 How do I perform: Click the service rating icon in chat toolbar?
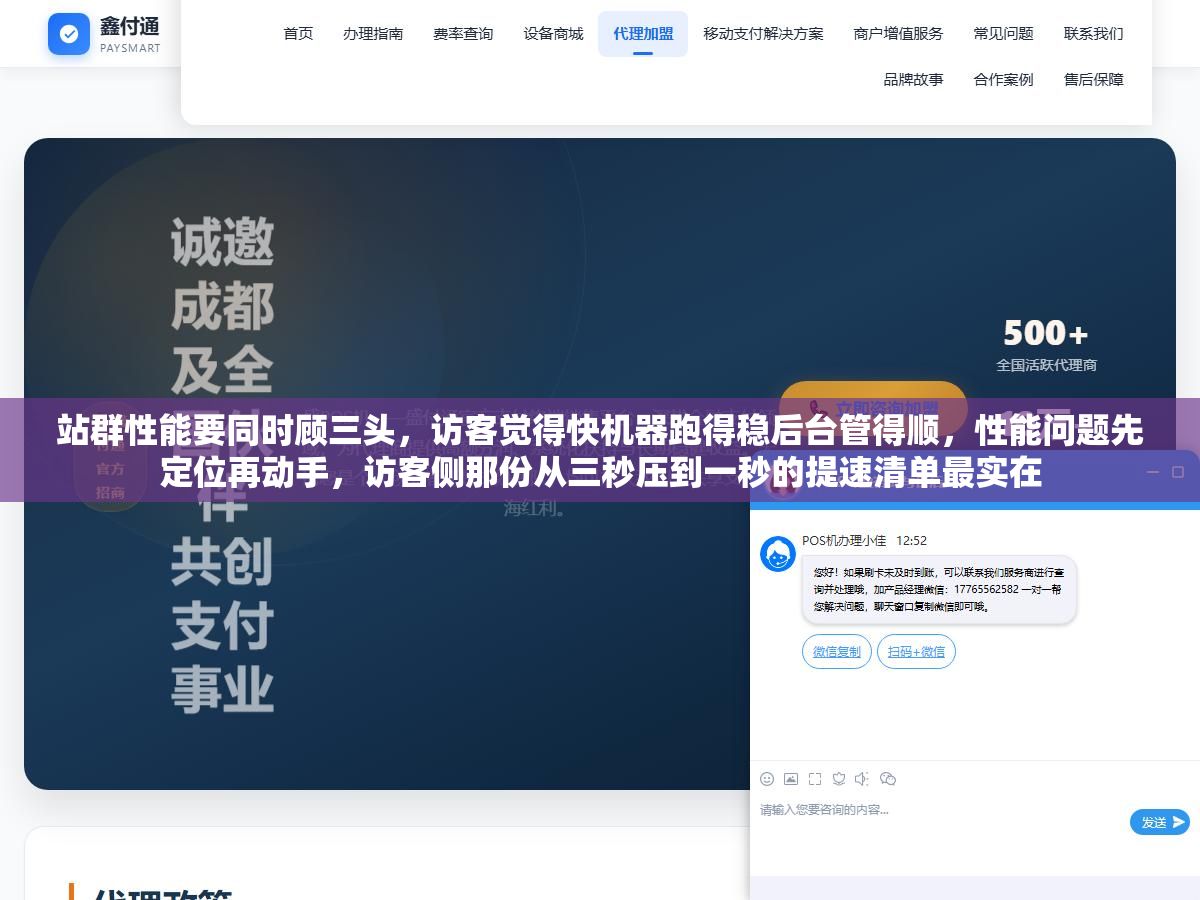[839, 779]
